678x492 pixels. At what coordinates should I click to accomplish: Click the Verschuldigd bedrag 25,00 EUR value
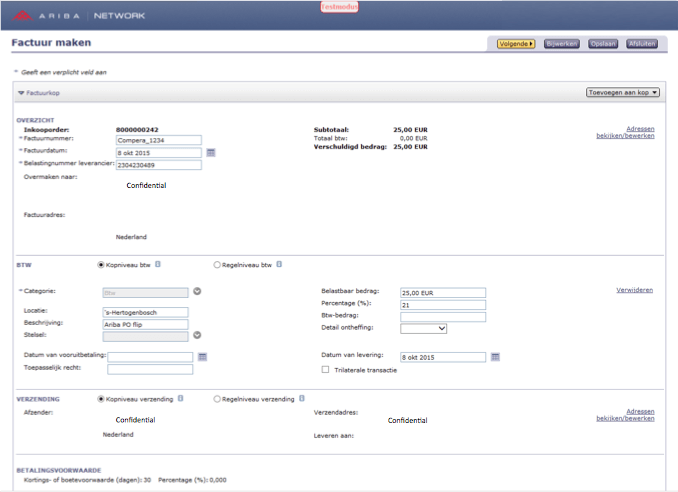point(410,147)
